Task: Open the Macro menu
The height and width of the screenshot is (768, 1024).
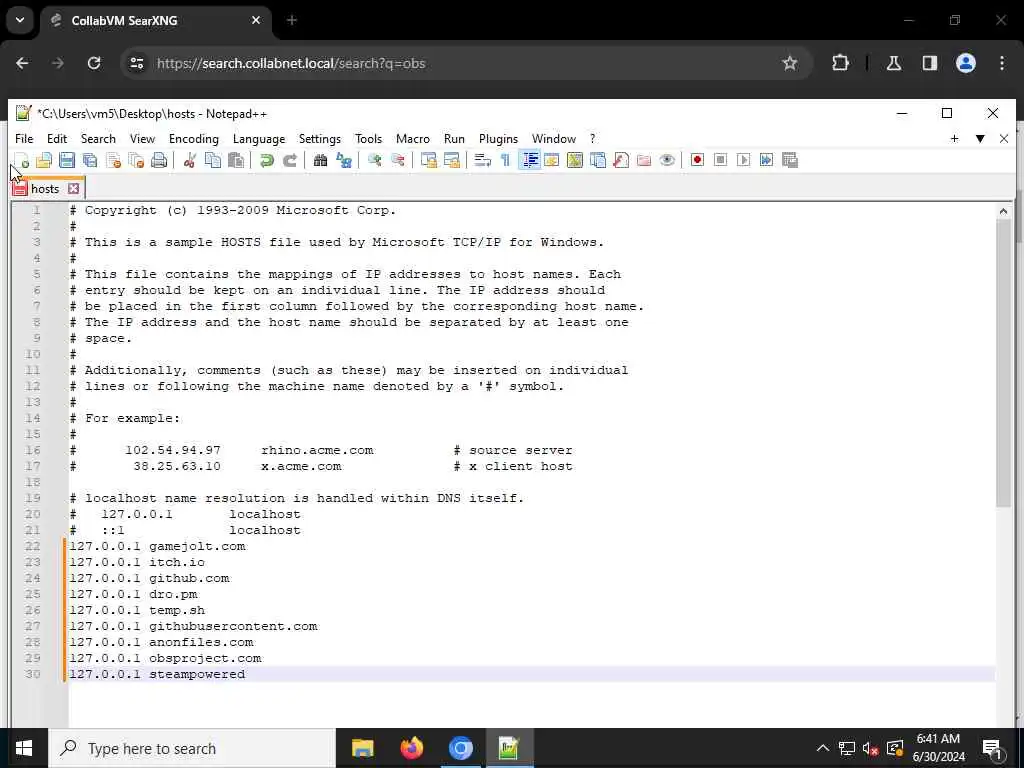Action: [x=413, y=138]
